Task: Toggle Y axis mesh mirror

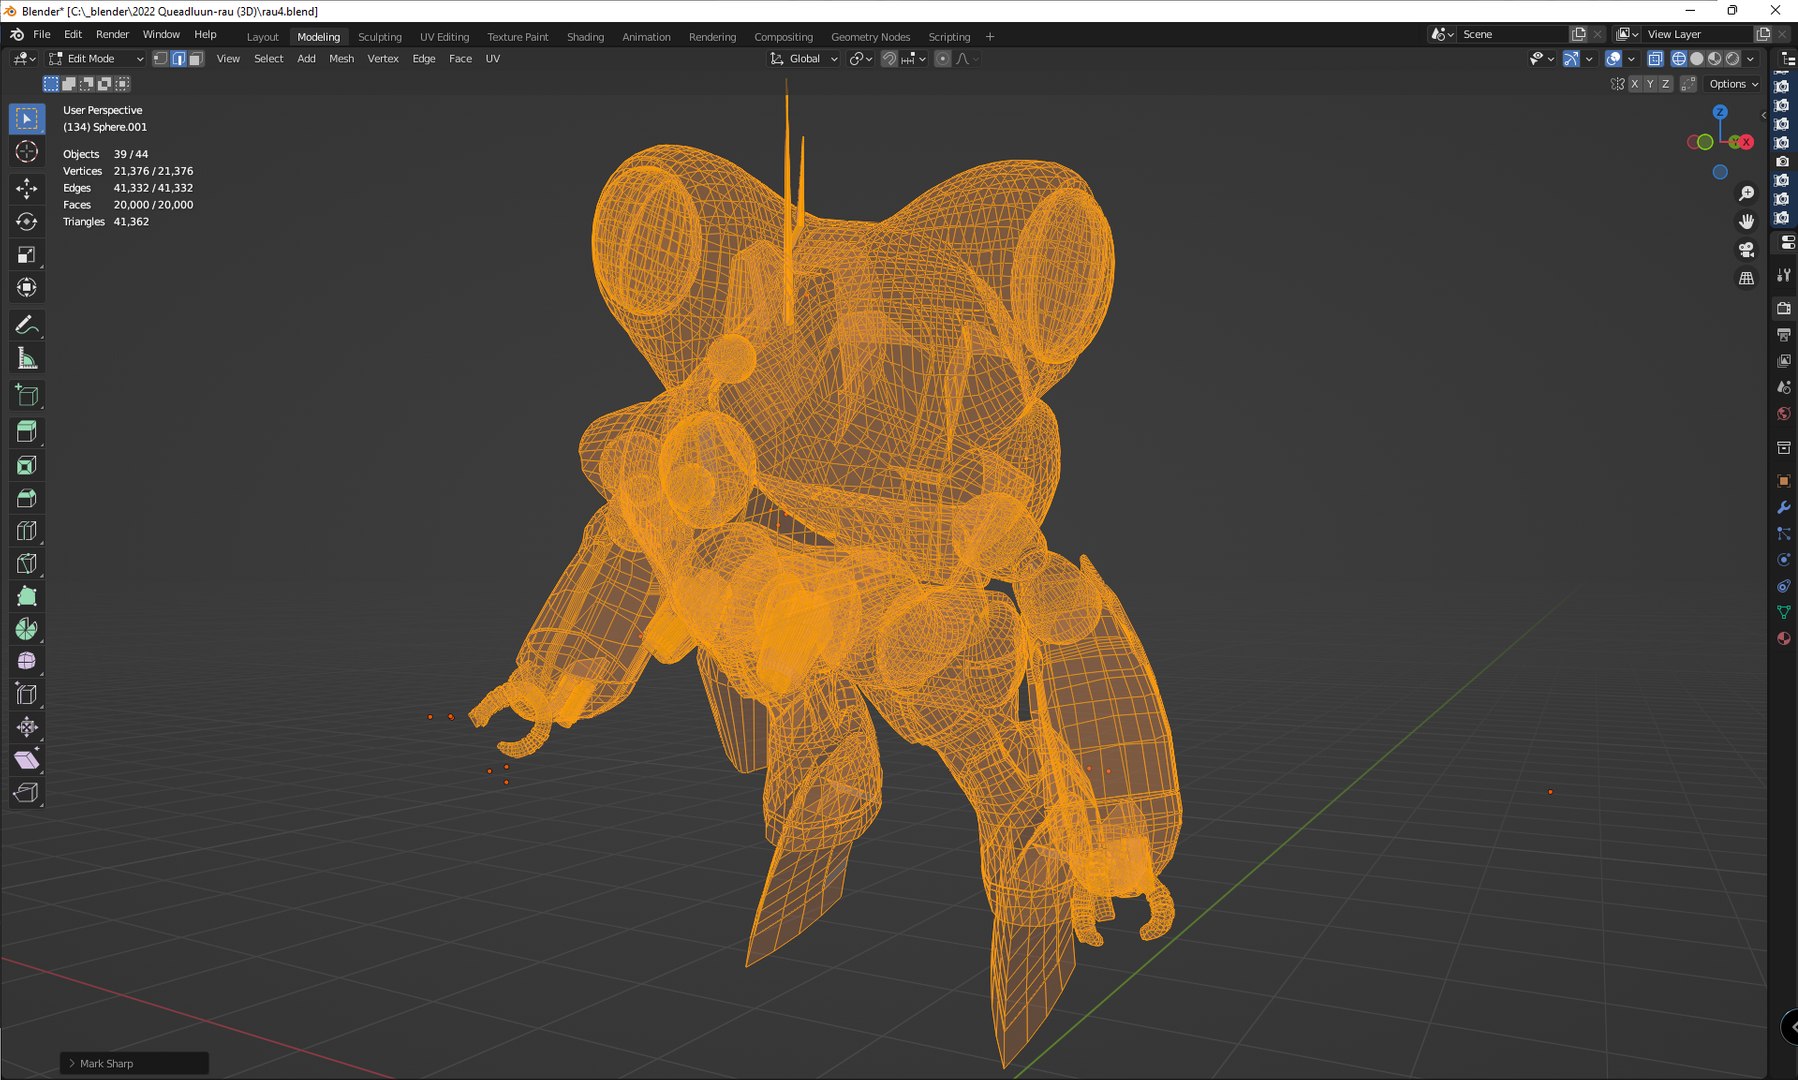Action: click(1650, 84)
